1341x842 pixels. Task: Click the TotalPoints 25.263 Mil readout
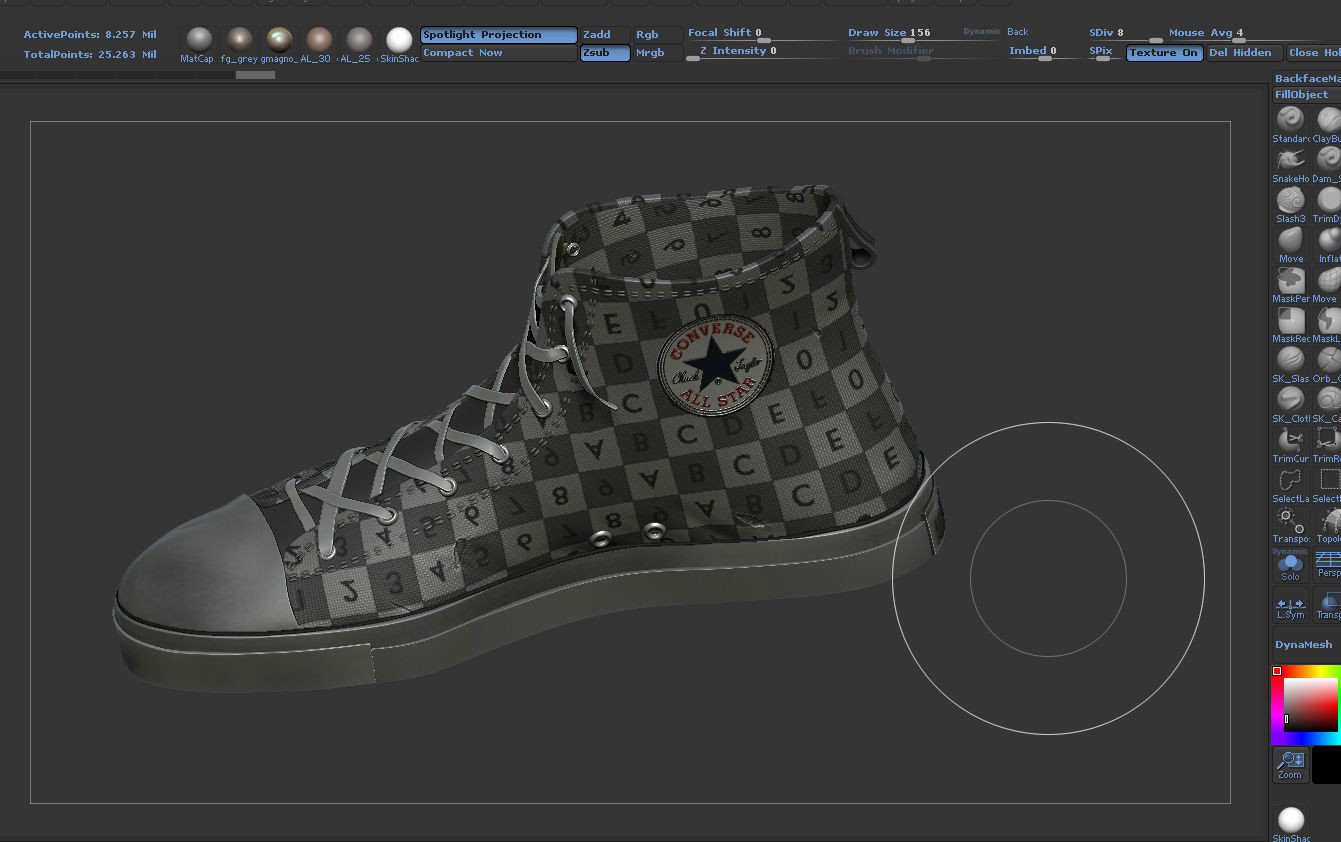pyautogui.click(x=90, y=55)
